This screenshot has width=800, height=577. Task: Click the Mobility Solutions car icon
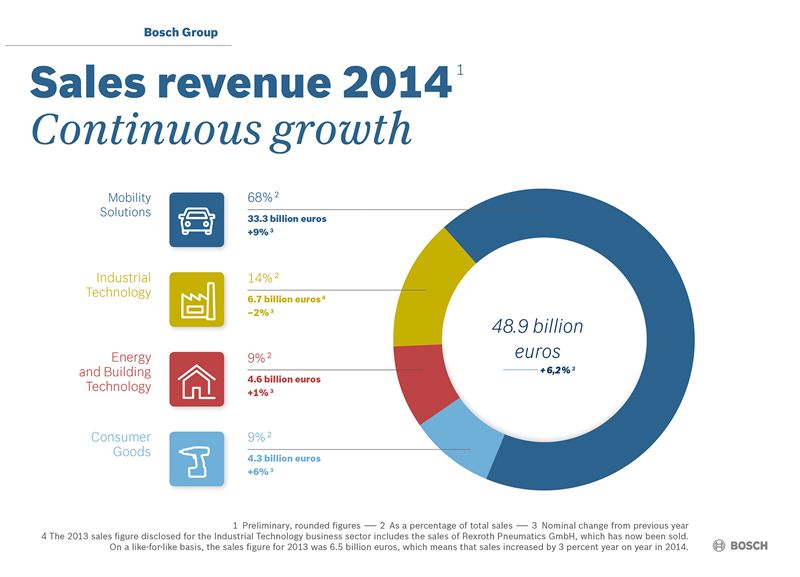click(x=197, y=219)
